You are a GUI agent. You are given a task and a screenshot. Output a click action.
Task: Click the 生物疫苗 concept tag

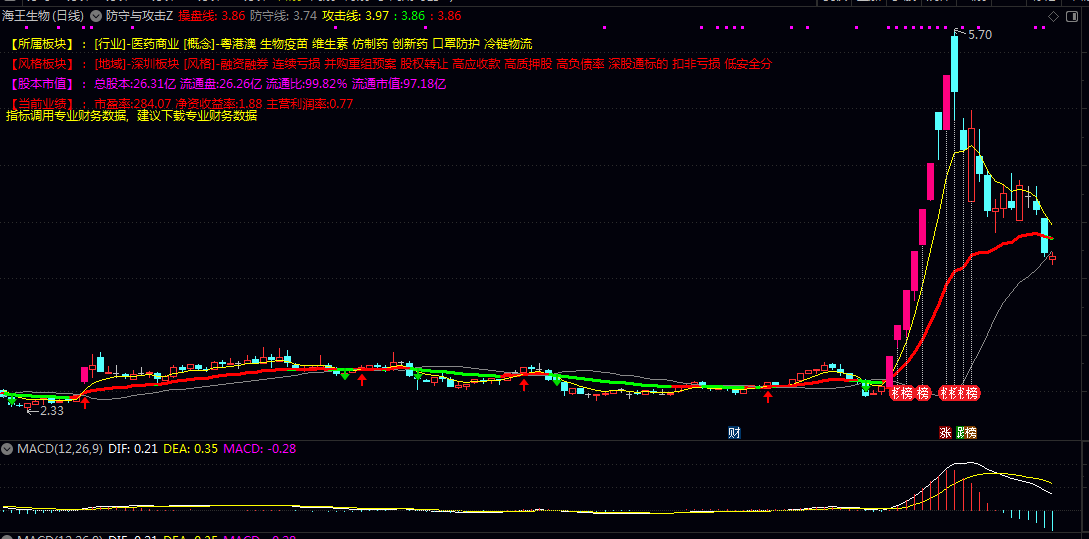[x=285, y=44]
